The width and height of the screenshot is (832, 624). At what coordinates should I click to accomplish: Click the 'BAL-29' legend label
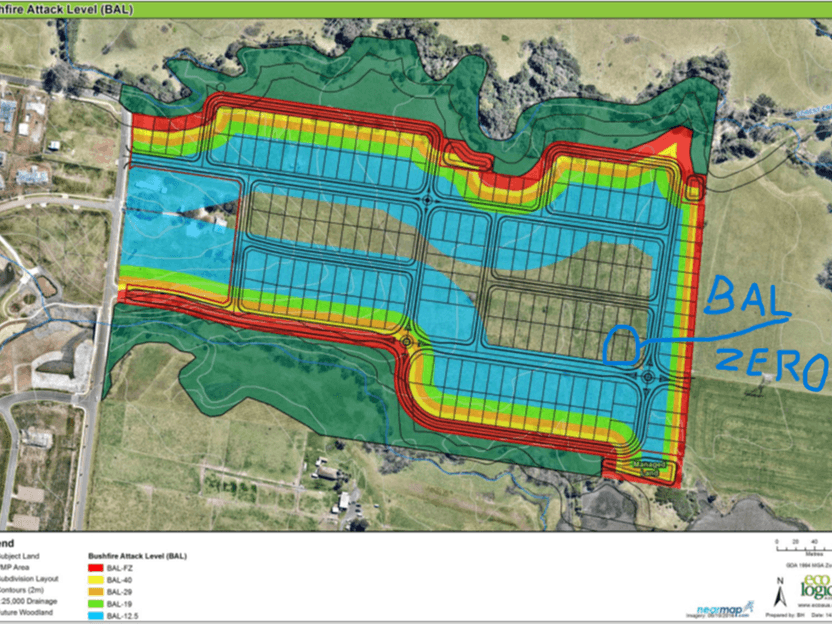click(x=119, y=592)
